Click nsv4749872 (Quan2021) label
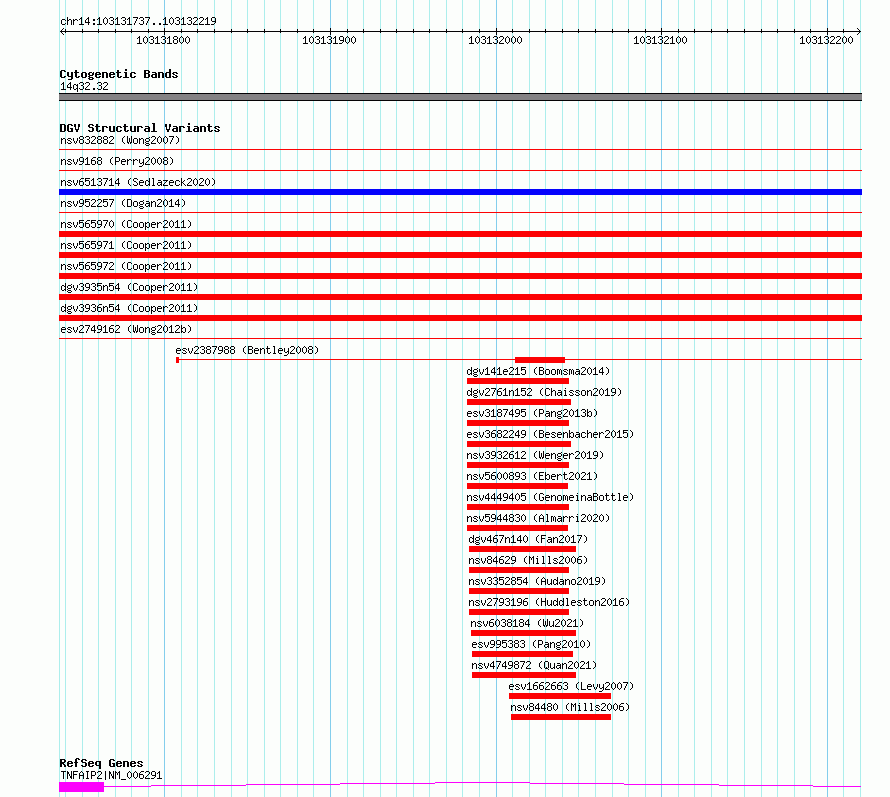Viewport: 890px width, 797px height. pyautogui.click(x=534, y=665)
